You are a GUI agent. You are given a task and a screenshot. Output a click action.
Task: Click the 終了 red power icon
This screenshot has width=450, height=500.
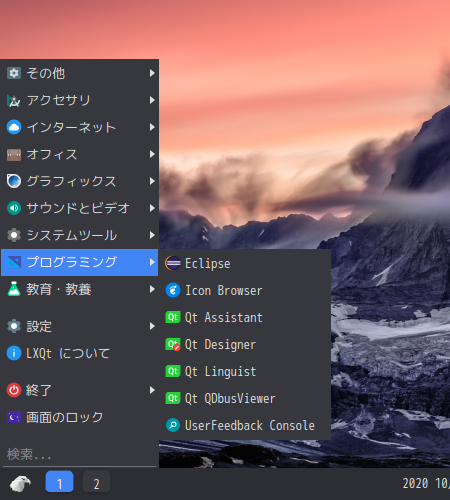[x=14, y=390]
